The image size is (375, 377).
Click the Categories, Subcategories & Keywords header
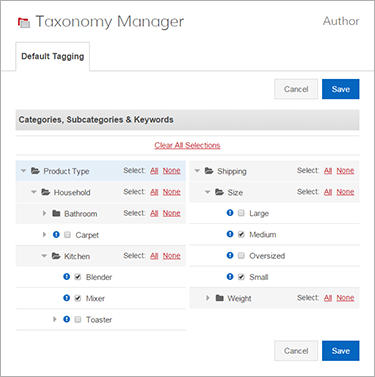[187, 120]
